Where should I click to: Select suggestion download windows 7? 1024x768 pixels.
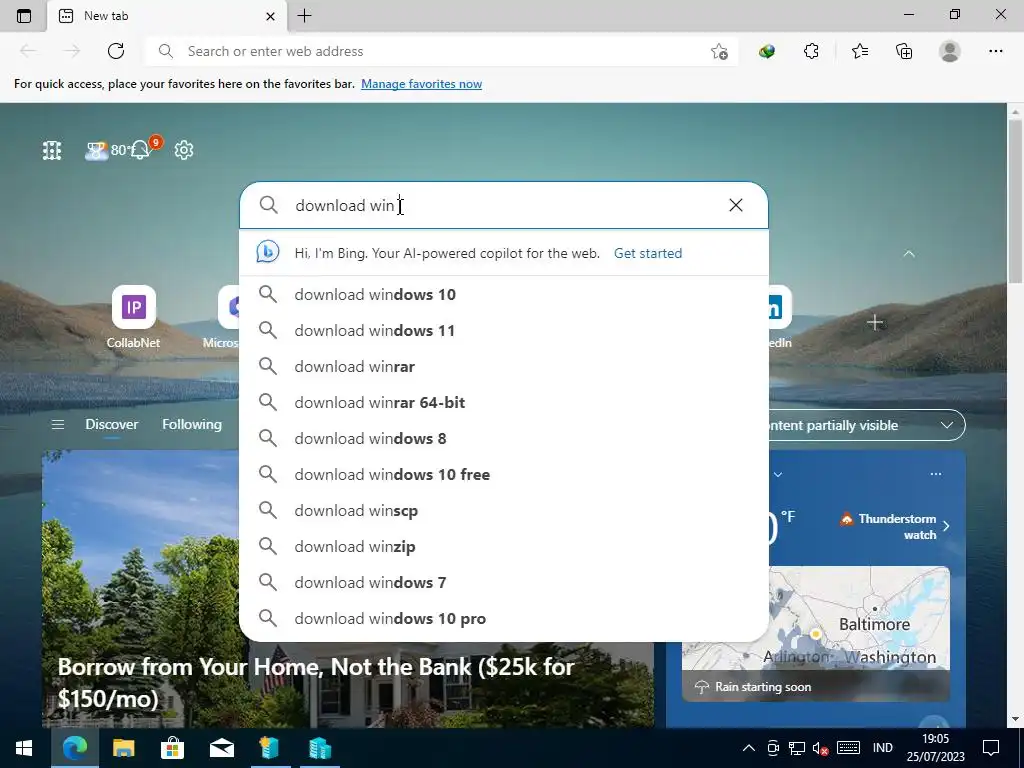(x=504, y=582)
